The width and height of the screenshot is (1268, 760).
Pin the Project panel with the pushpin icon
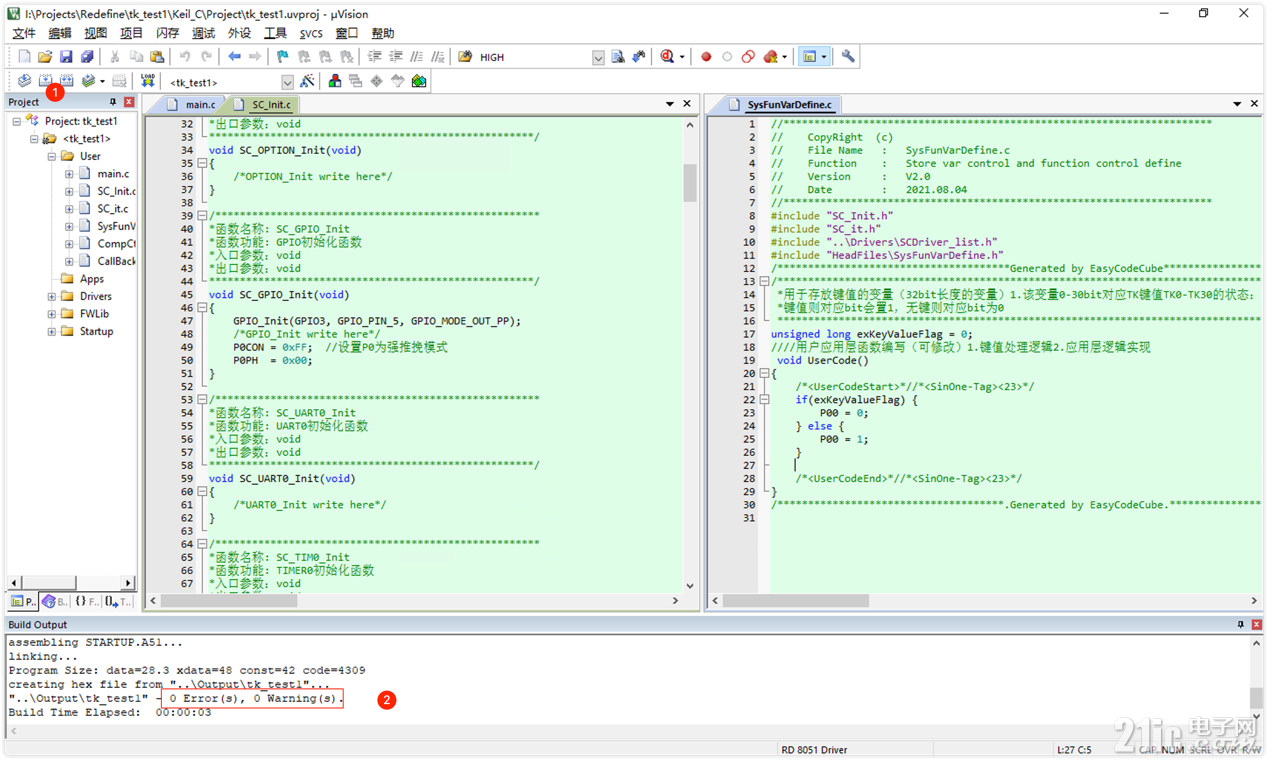[x=113, y=102]
